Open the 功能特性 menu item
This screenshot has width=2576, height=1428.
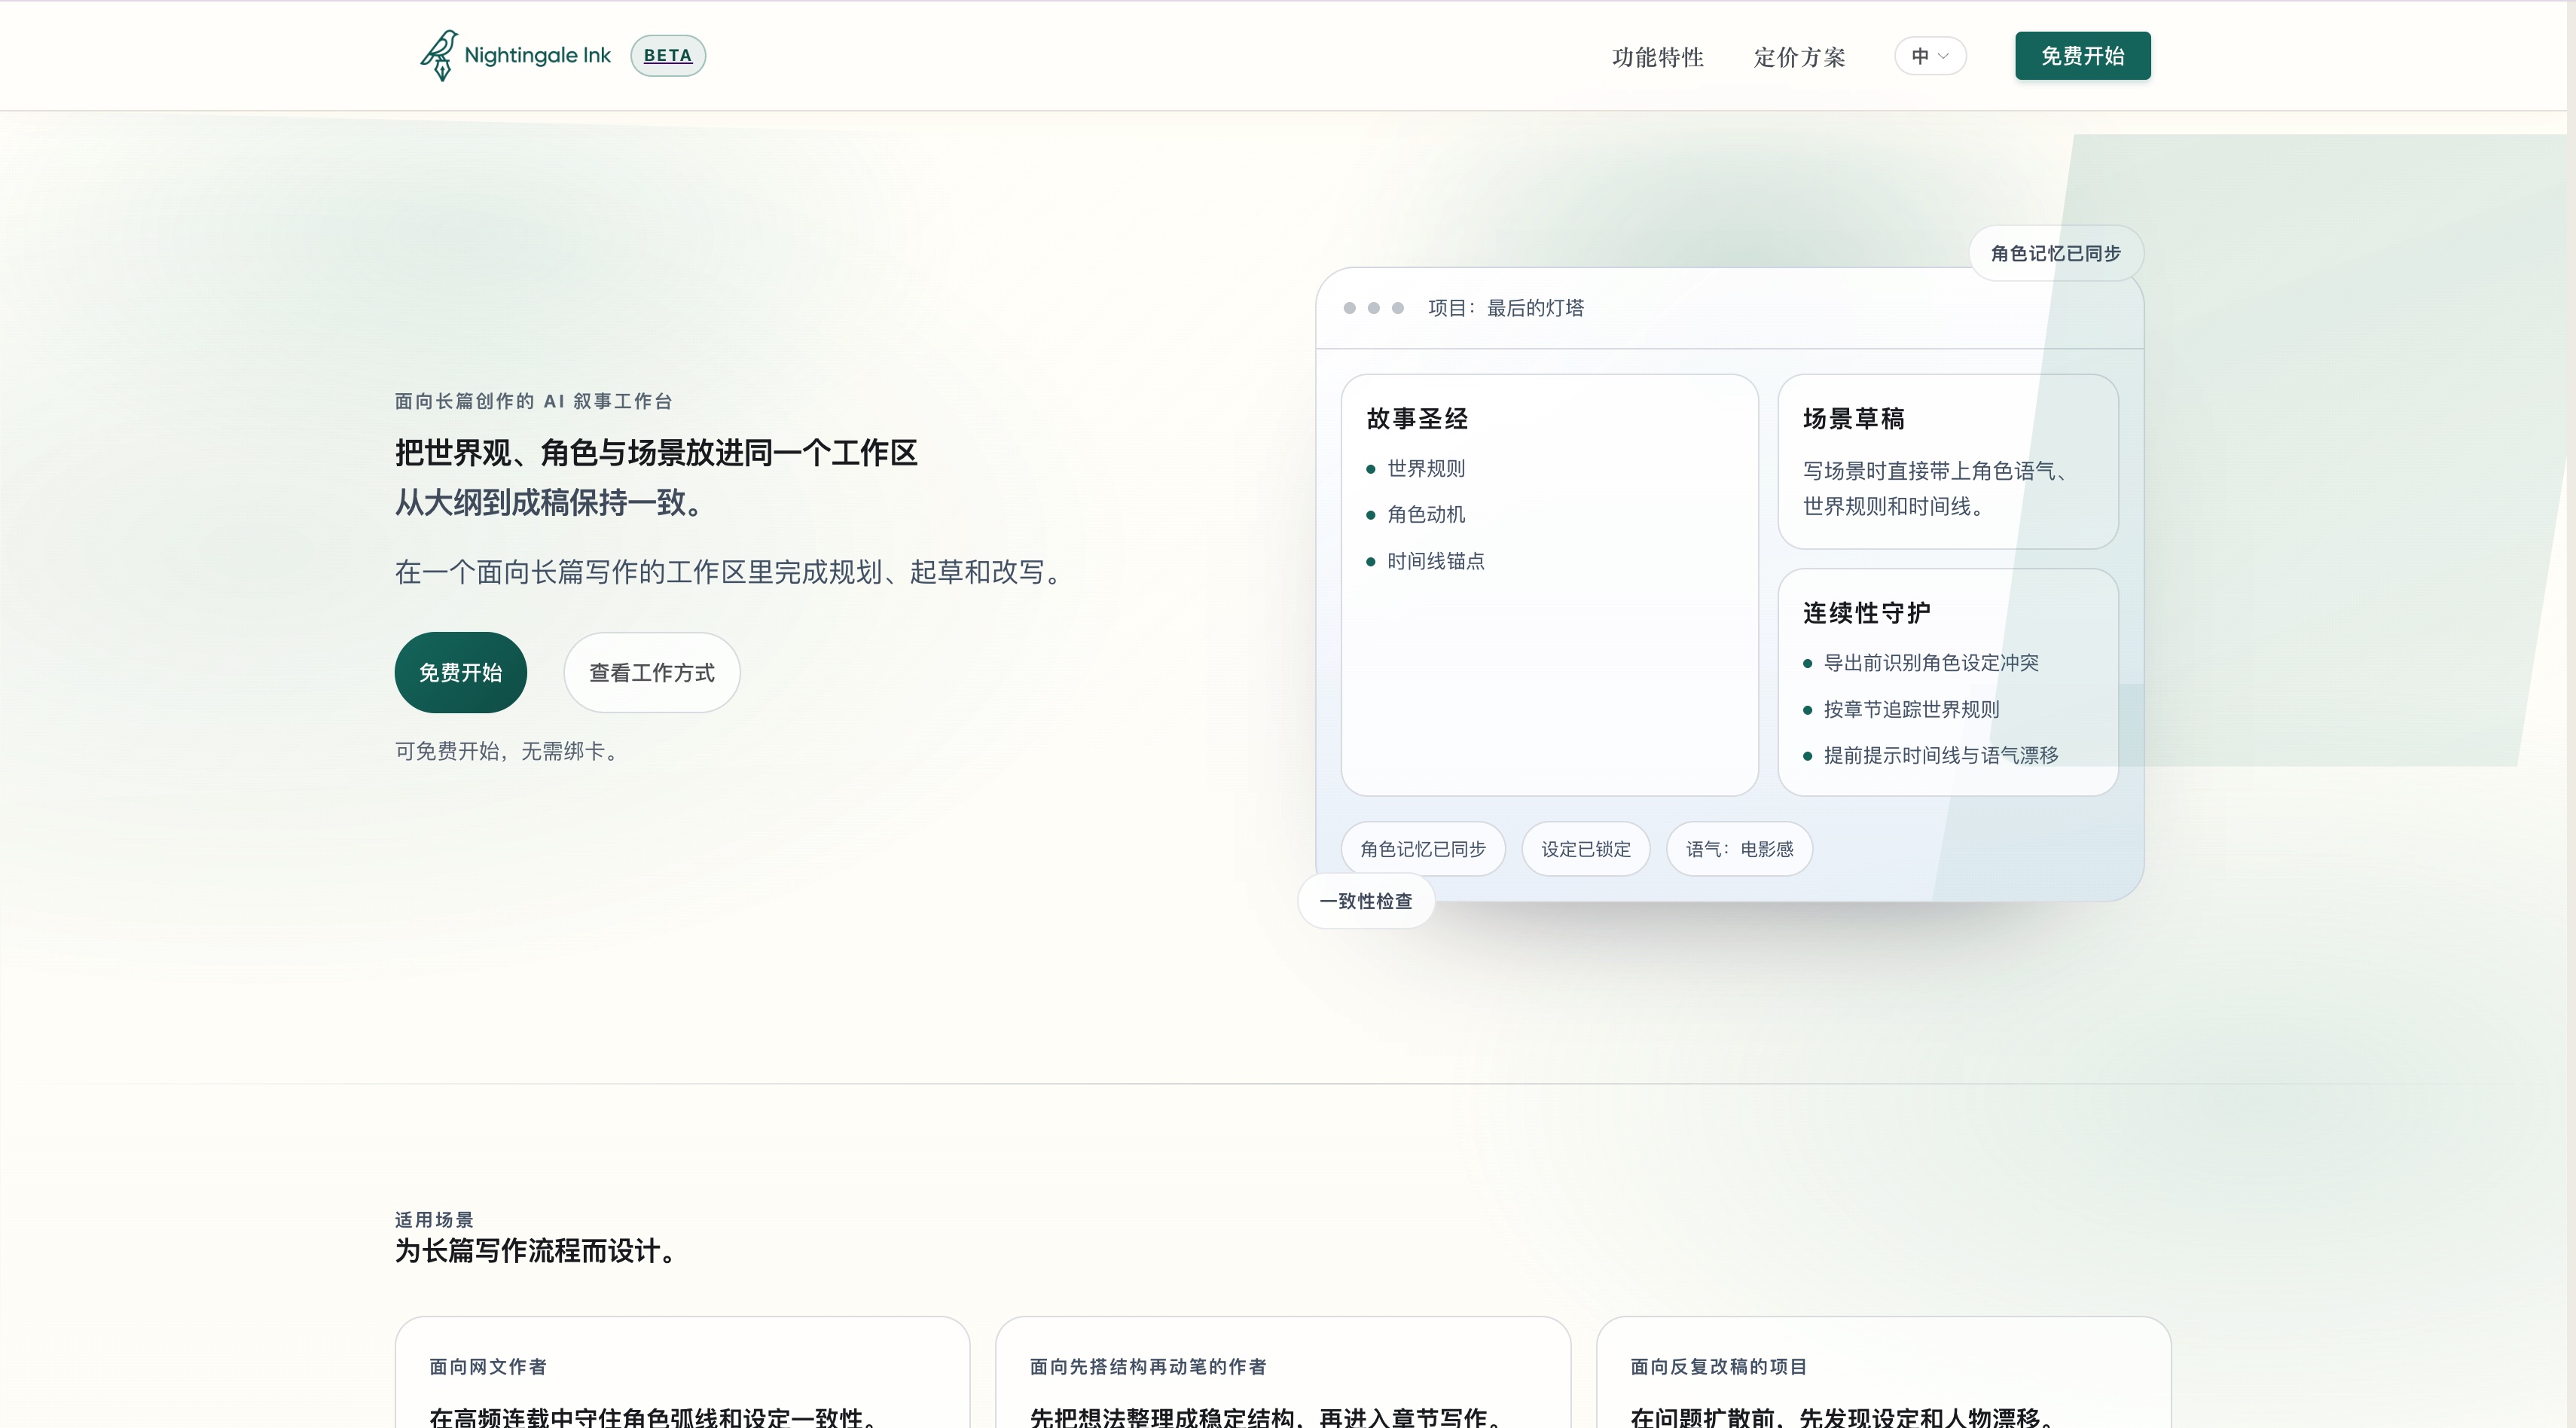[x=1657, y=57]
